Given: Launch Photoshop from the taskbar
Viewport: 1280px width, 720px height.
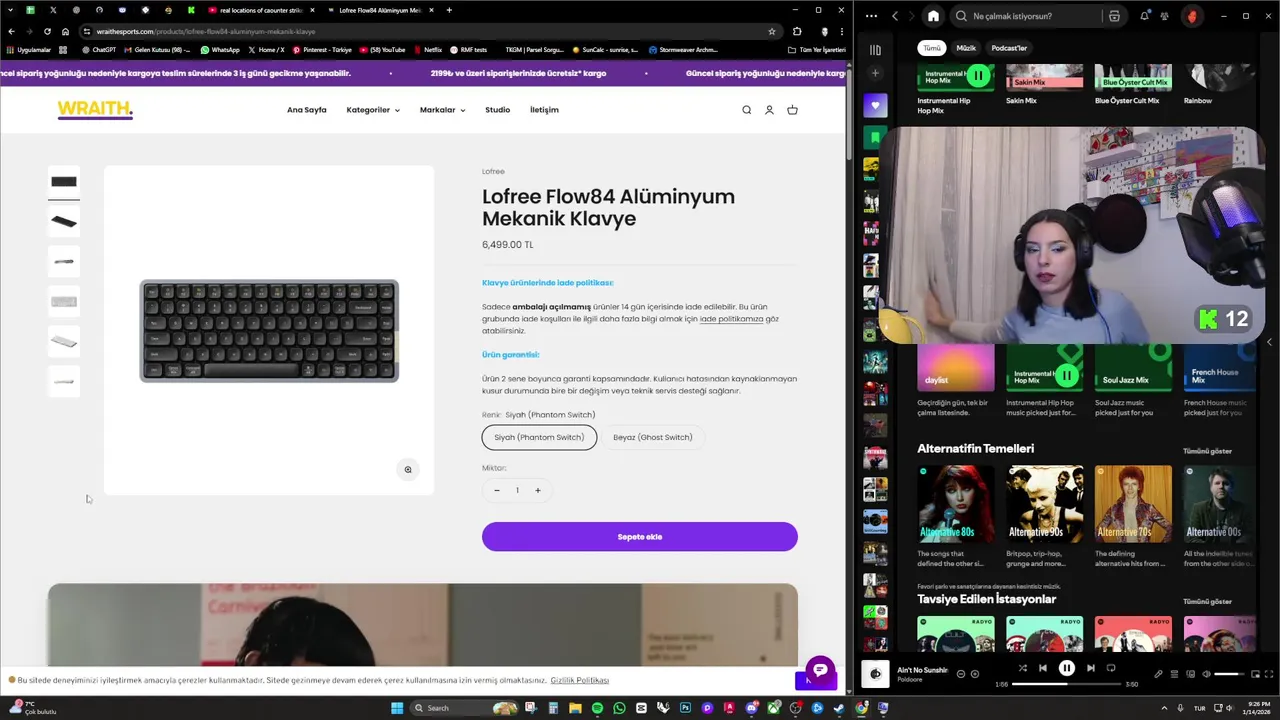Looking at the screenshot, I should point(685,708).
